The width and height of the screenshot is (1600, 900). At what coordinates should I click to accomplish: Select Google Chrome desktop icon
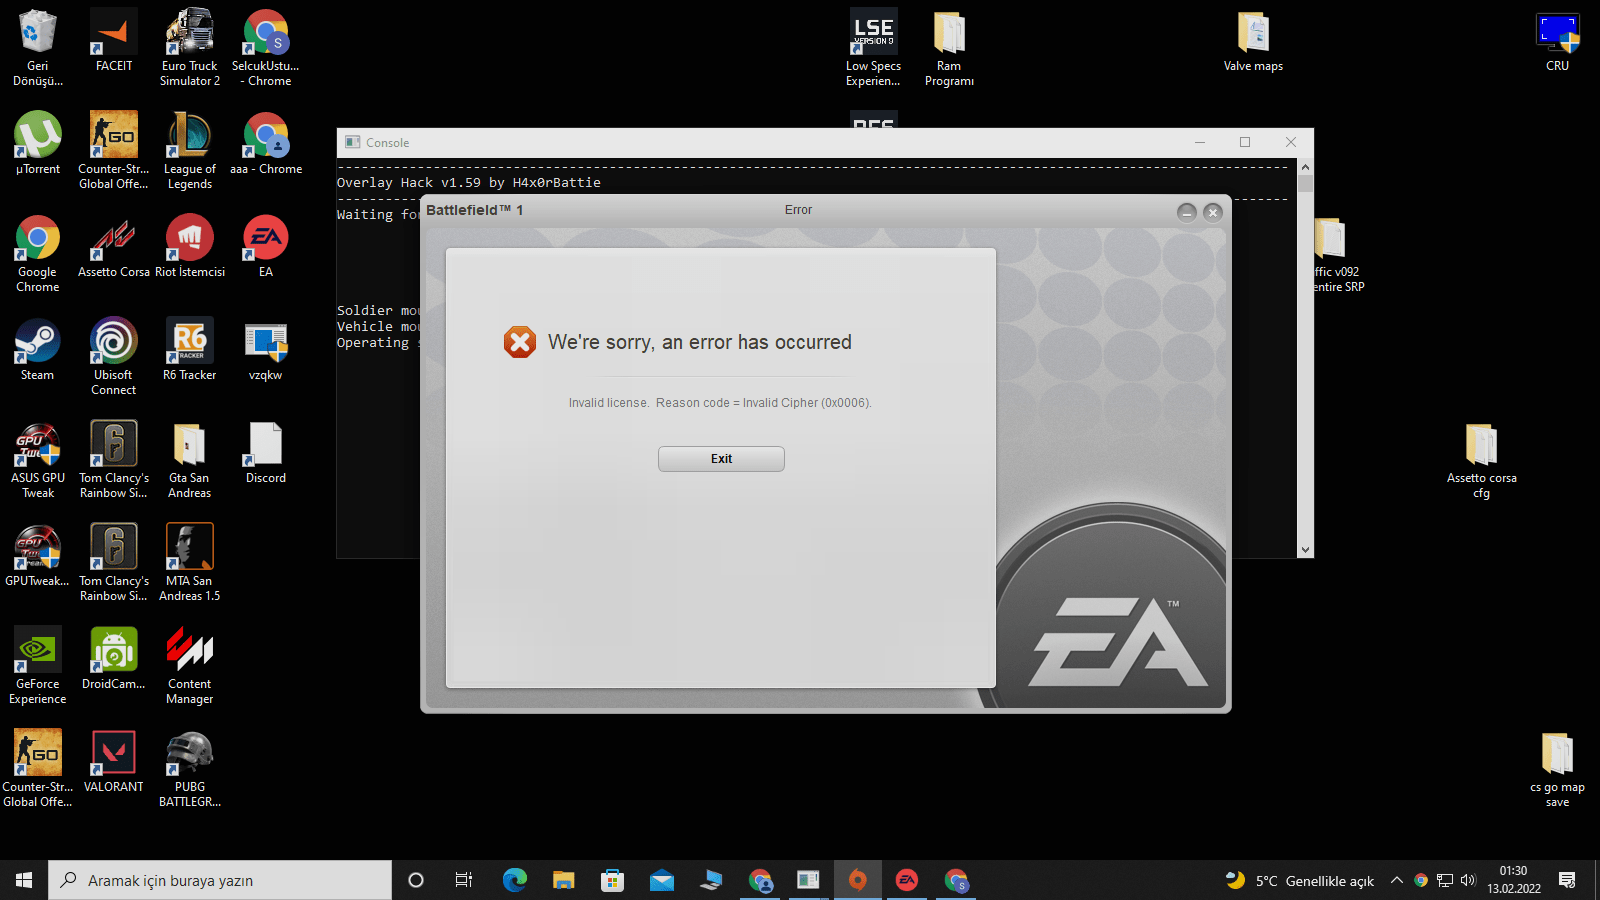38,253
